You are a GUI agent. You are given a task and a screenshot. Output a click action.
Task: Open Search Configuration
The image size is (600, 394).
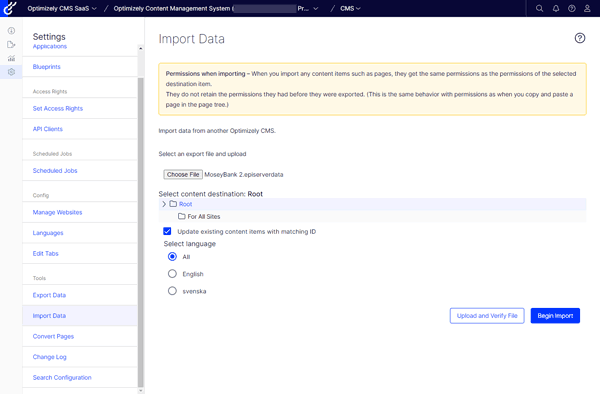point(62,378)
